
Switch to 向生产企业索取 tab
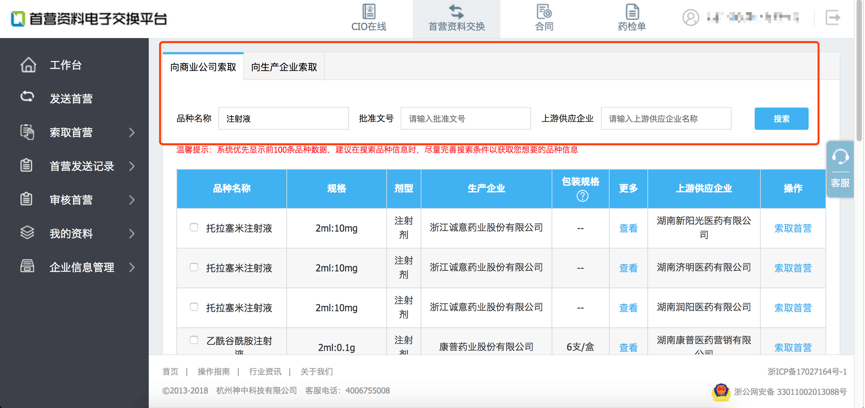pos(284,67)
